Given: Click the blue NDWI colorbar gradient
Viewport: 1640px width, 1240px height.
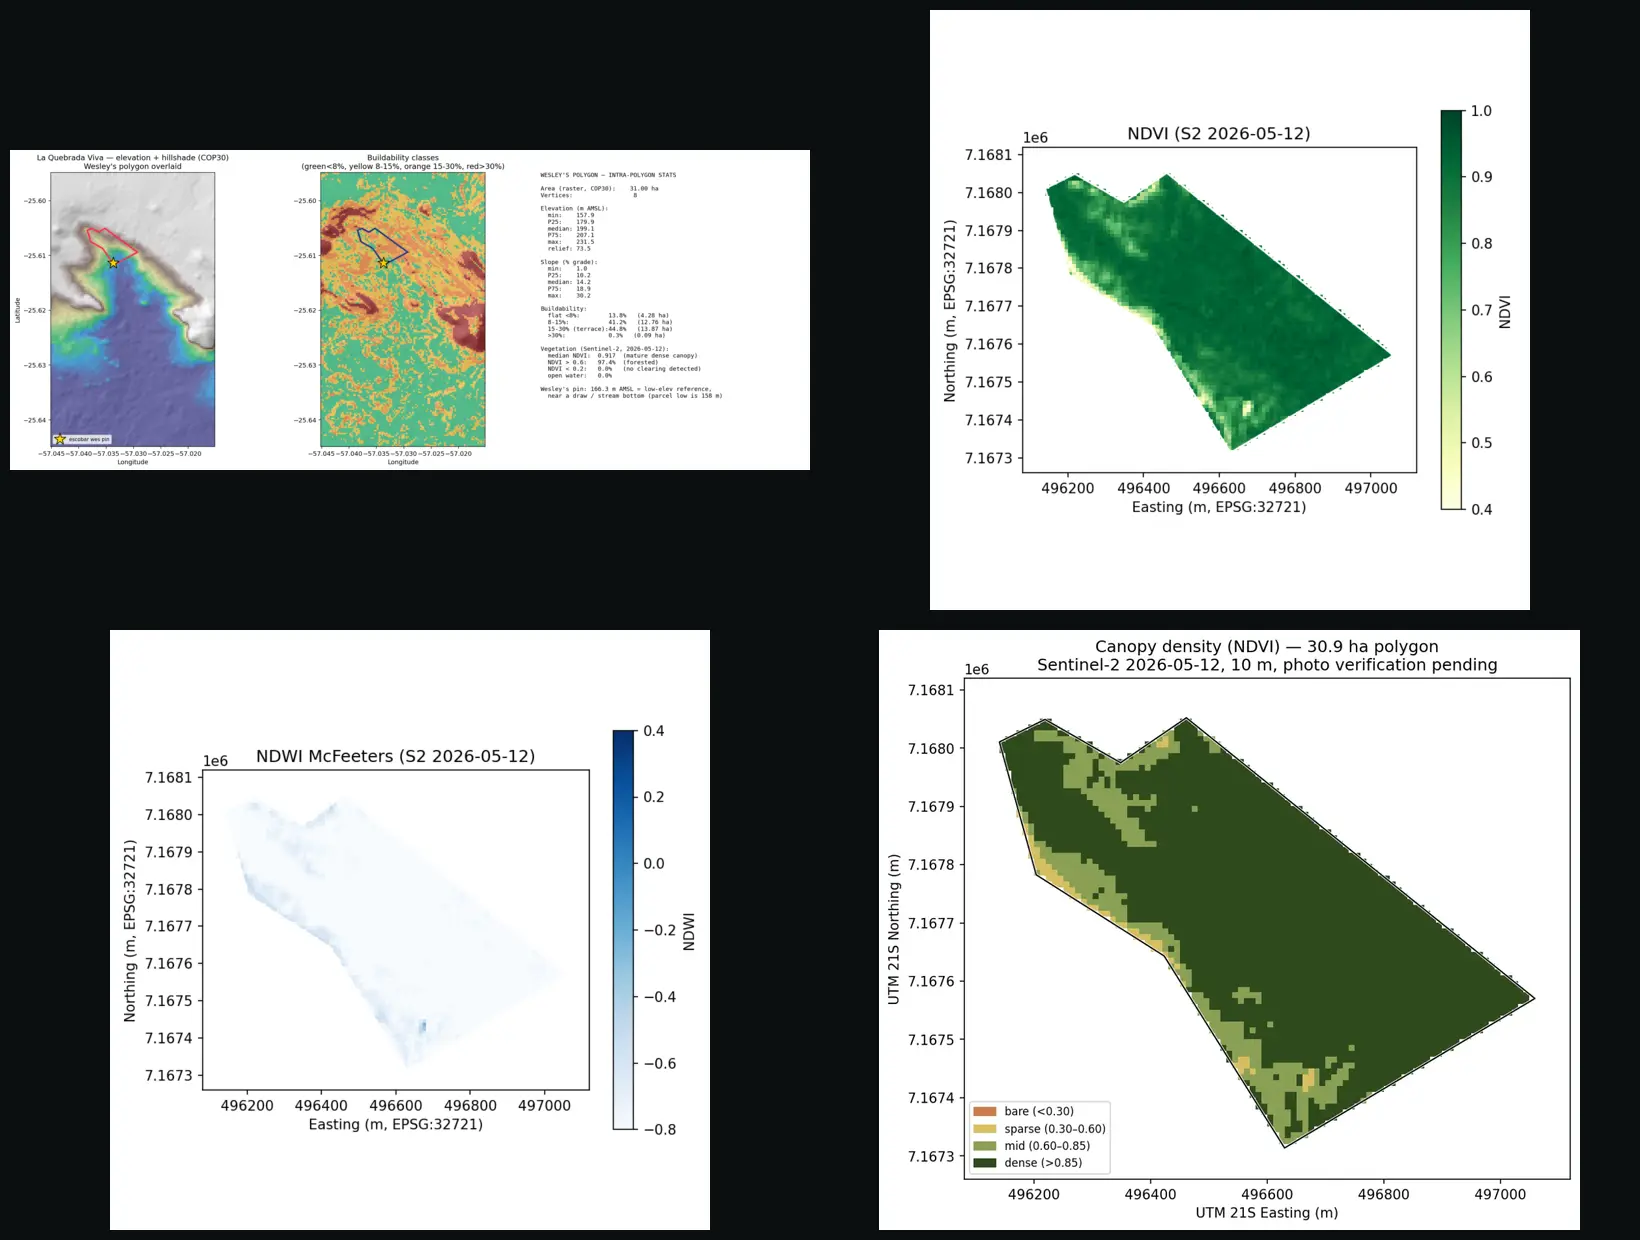Looking at the screenshot, I should pyautogui.click(x=624, y=930).
